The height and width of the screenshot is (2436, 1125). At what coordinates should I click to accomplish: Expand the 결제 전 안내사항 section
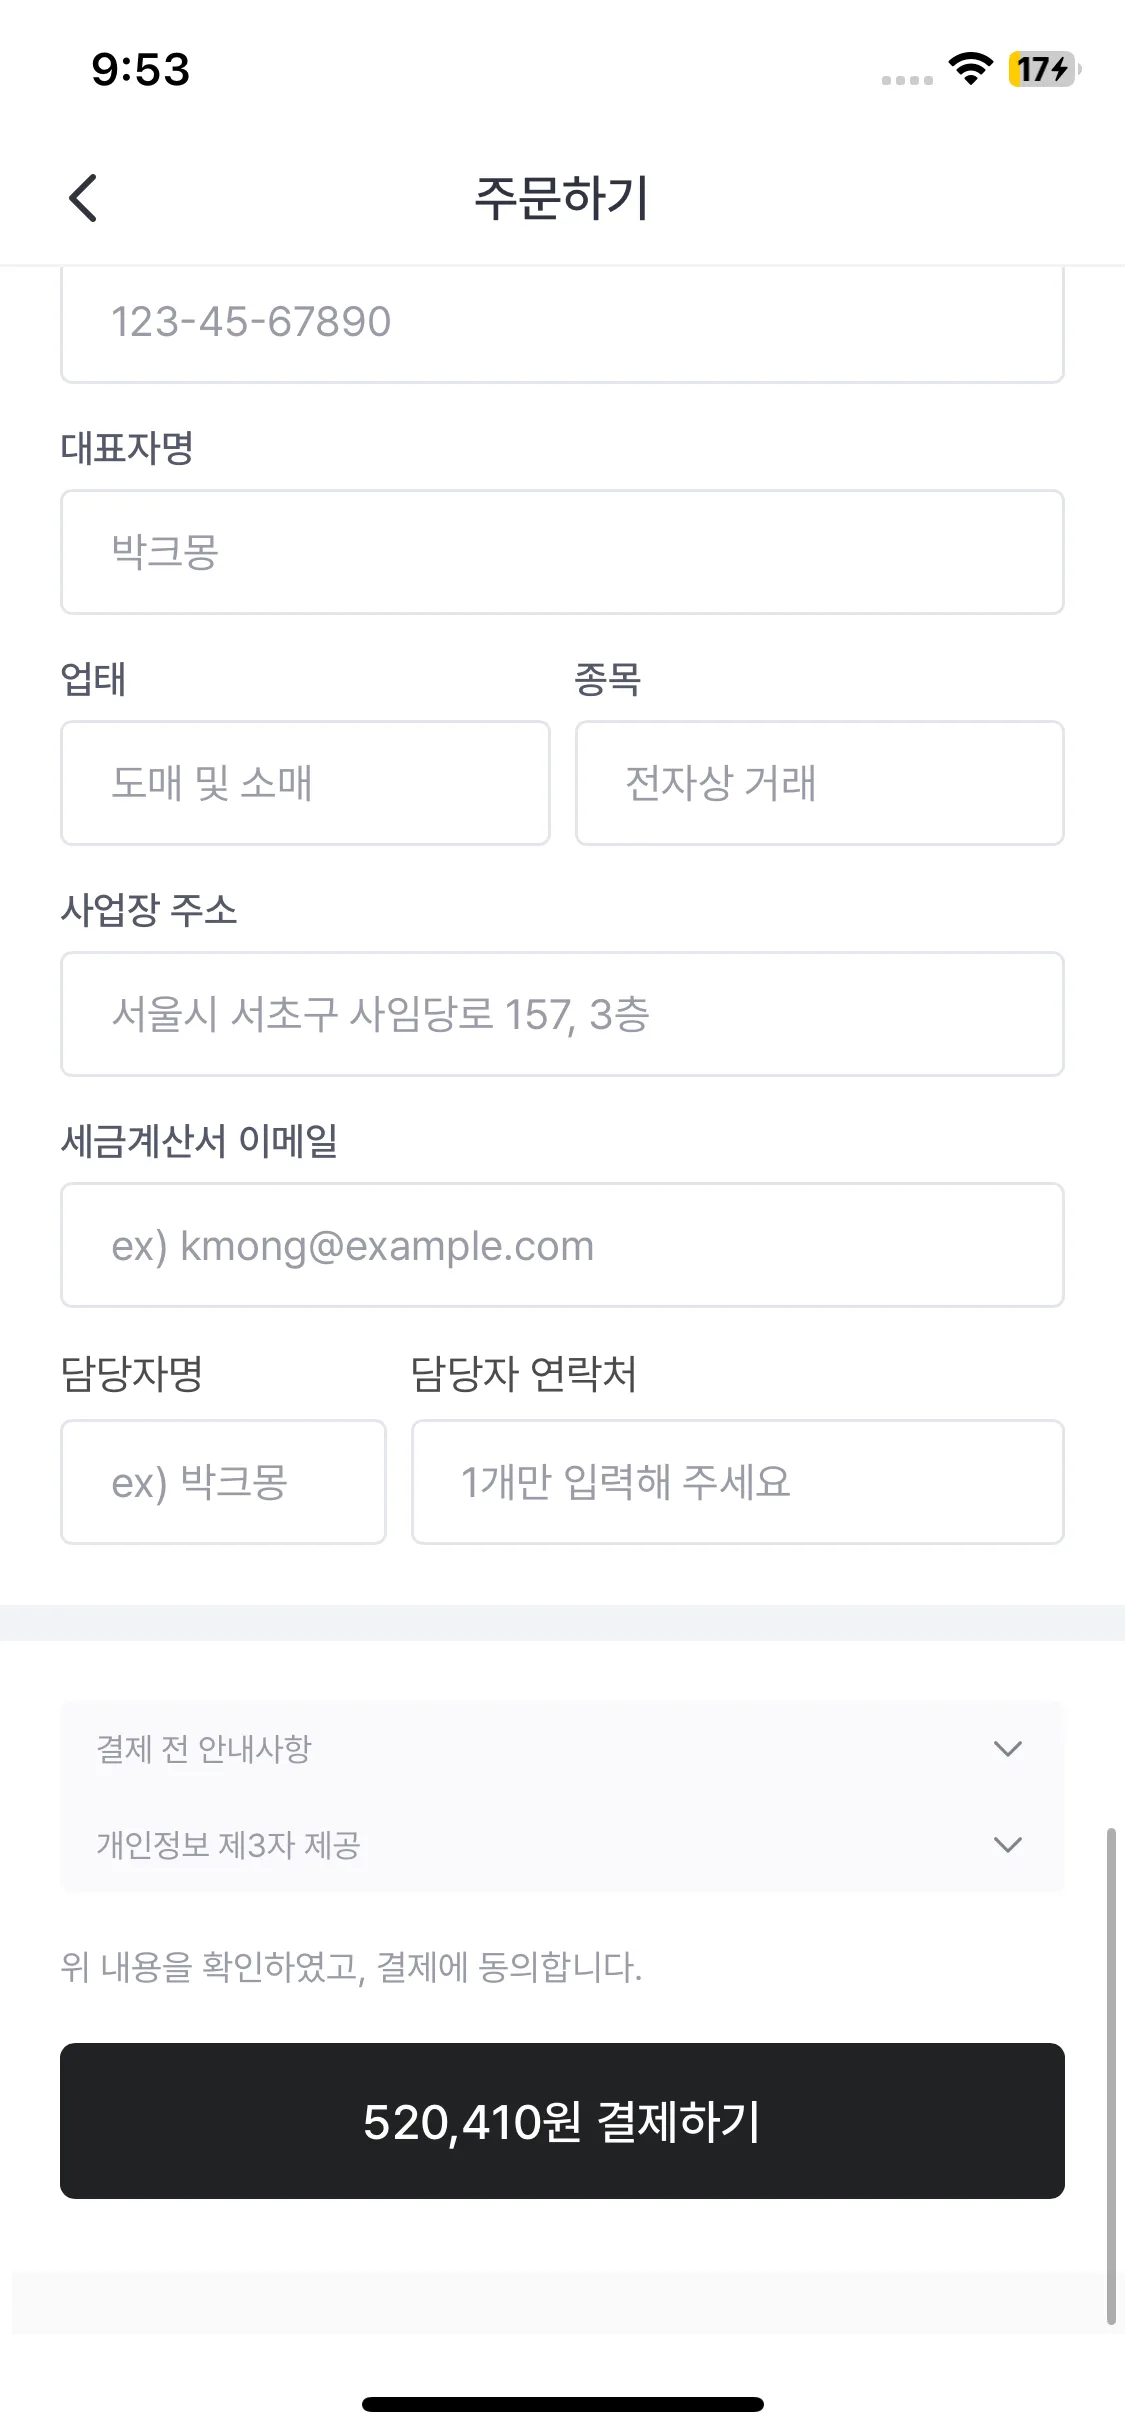tap(562, 1749)
